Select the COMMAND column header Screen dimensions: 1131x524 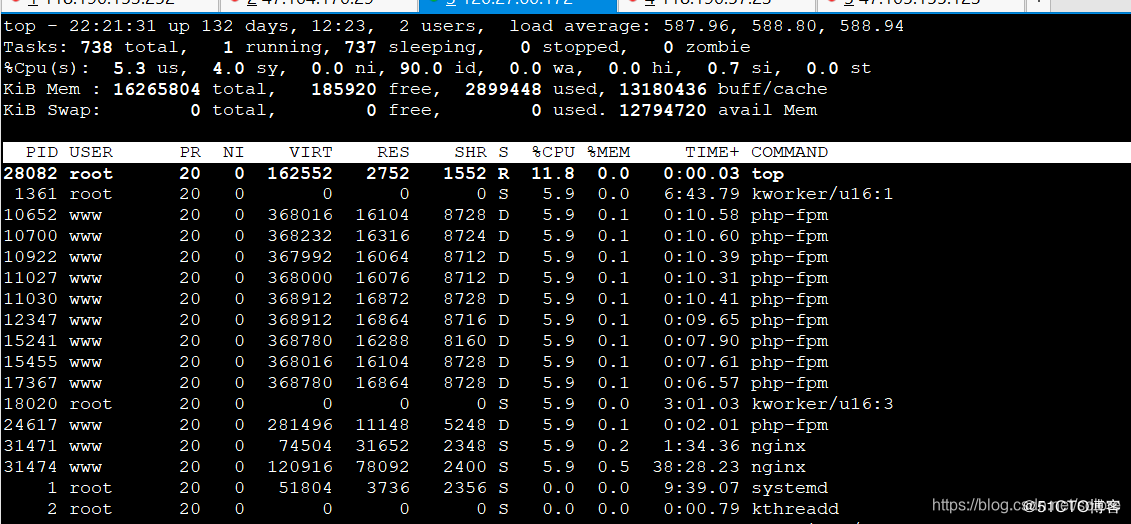click(789, 152)
